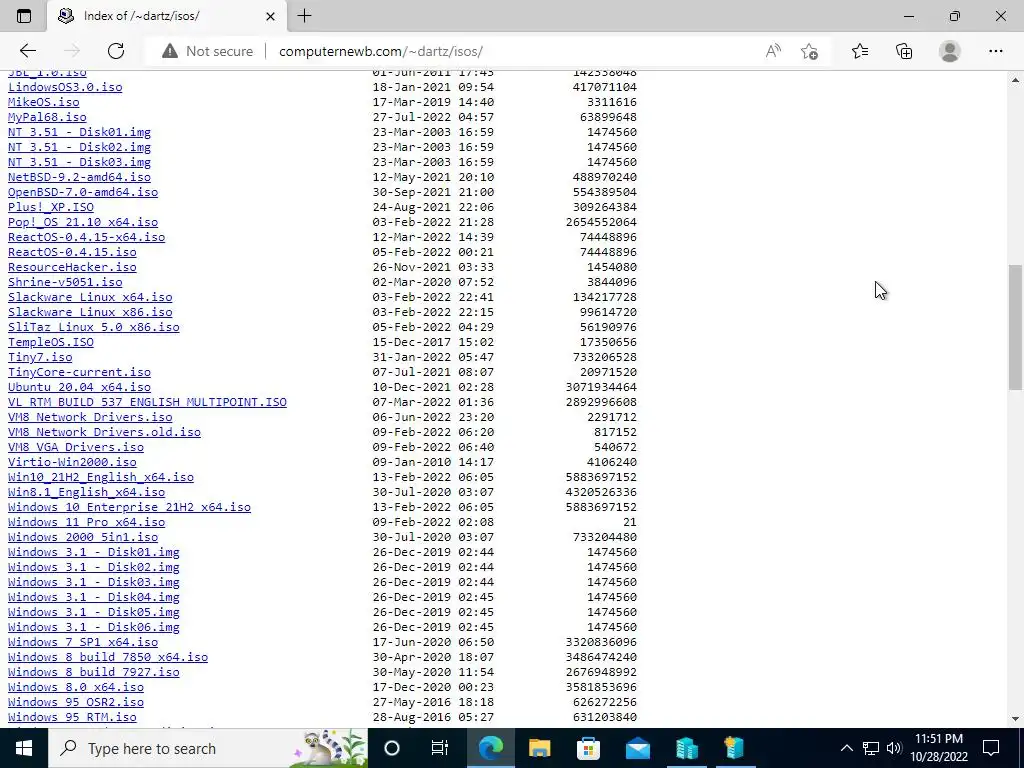Open Microsoft Store from taskbar
Viewport: 1024px width, 768px height.
tap(588, 748)
